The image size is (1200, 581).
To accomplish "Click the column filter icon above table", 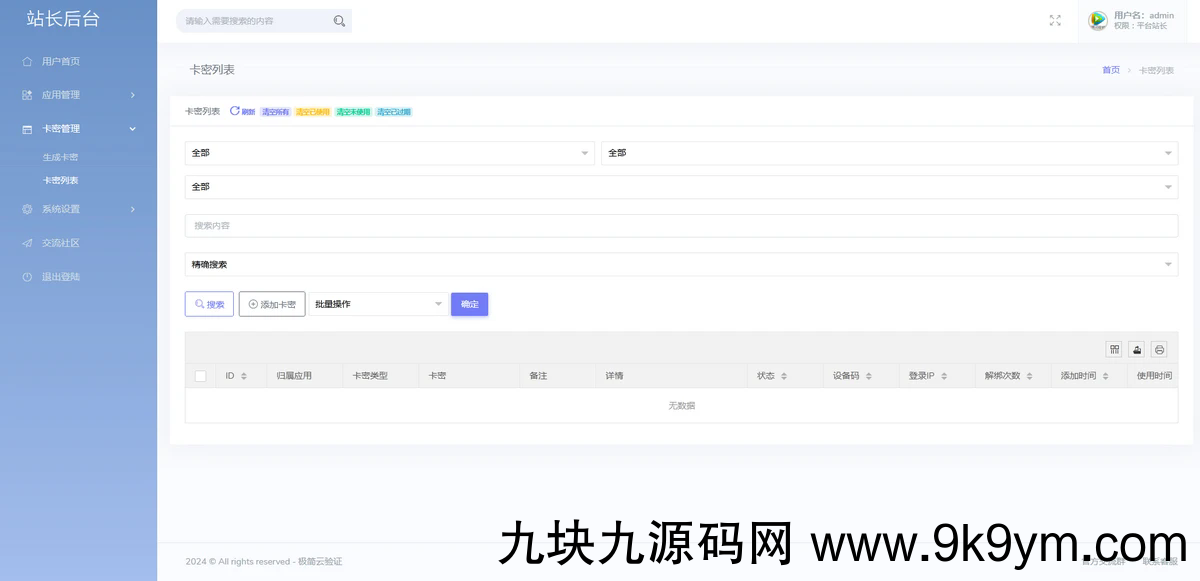I will point(1114,349).
